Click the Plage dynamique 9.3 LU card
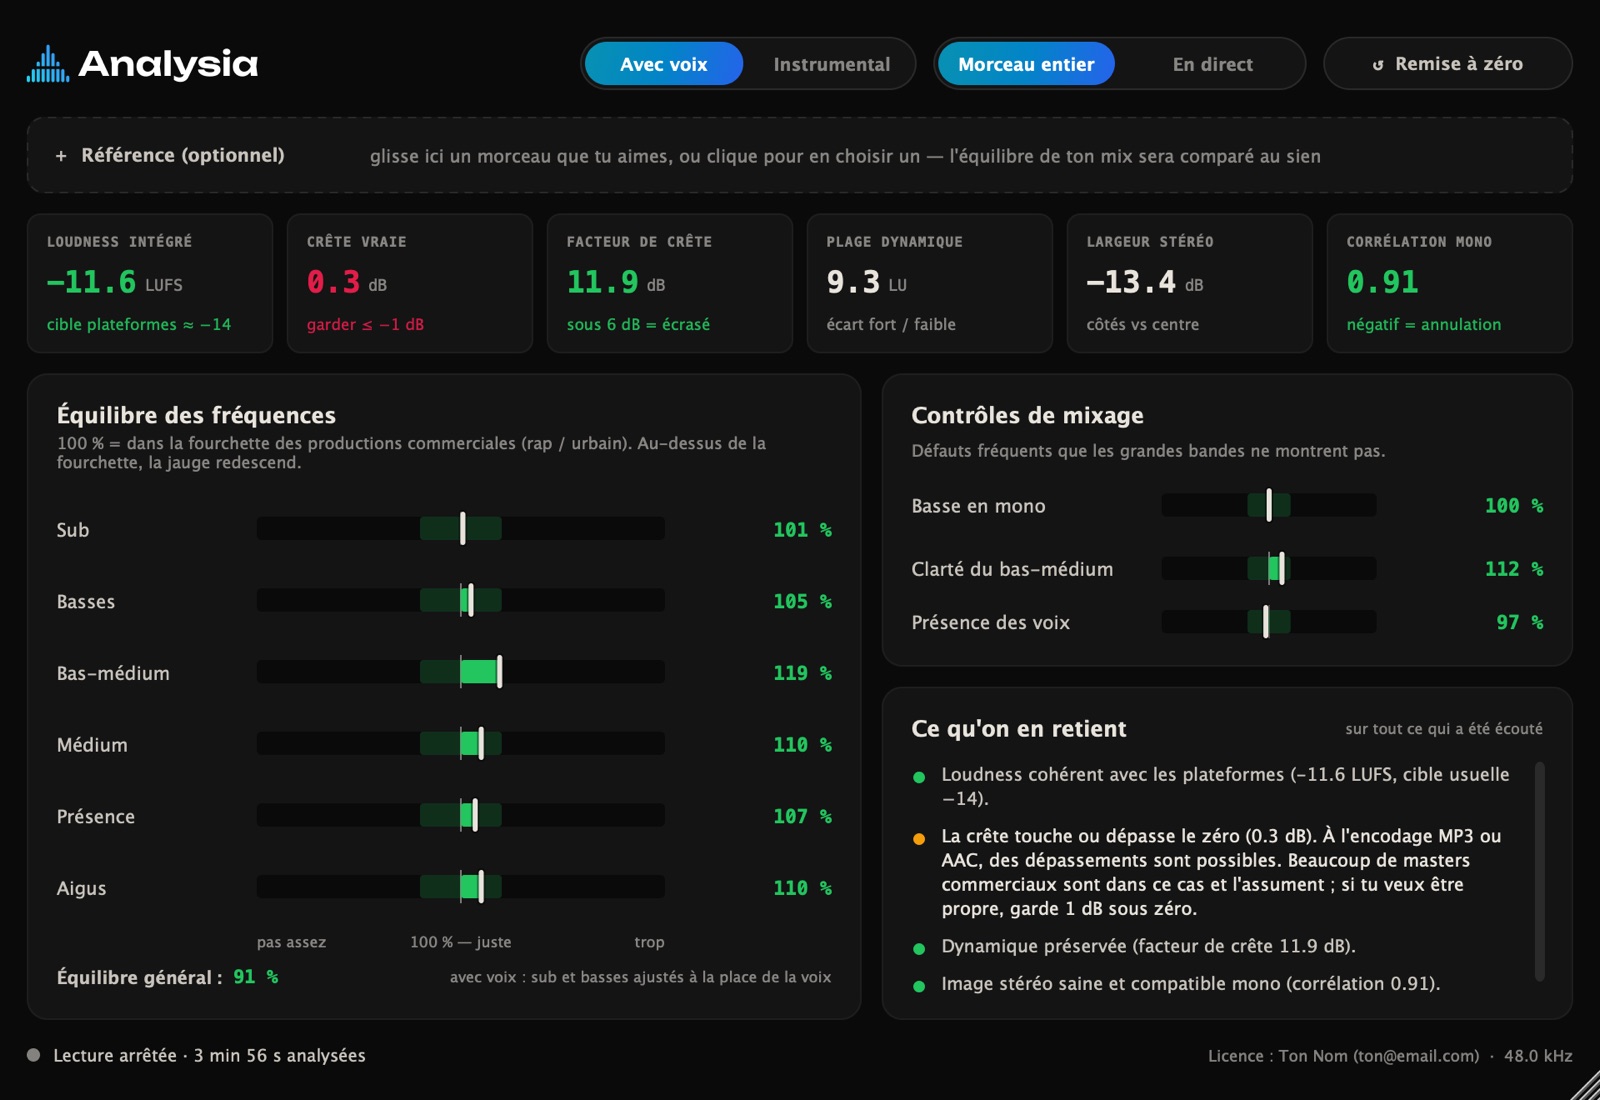The width and height of the screenshot is (1600, 1100). pos(930,283)
